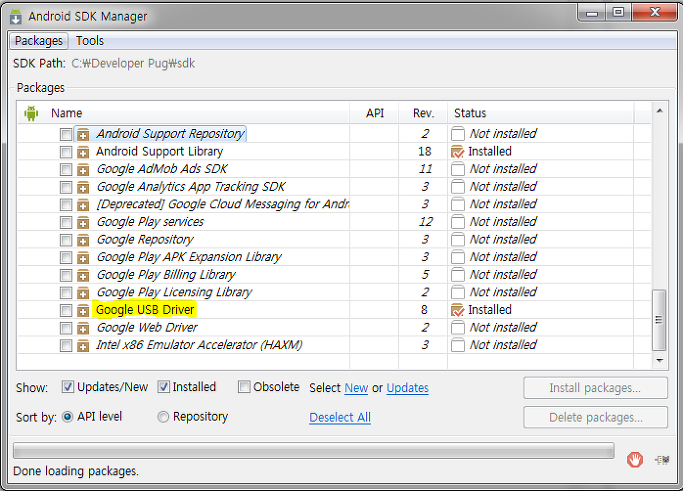The image size is (683, 491).
Task: Select the API level sort radio button
Action: 68,417
